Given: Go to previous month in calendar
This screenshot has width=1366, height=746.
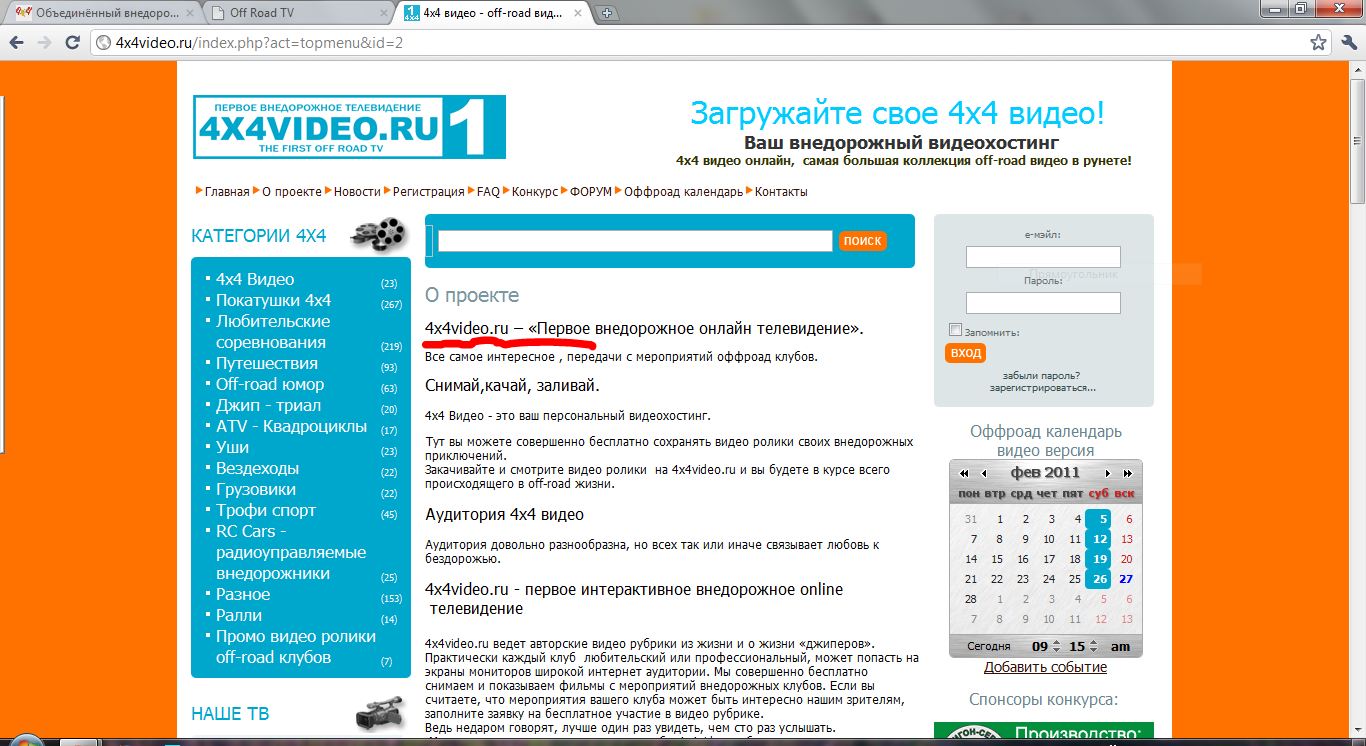Looking at the screenshot, I should pos(983,473).
